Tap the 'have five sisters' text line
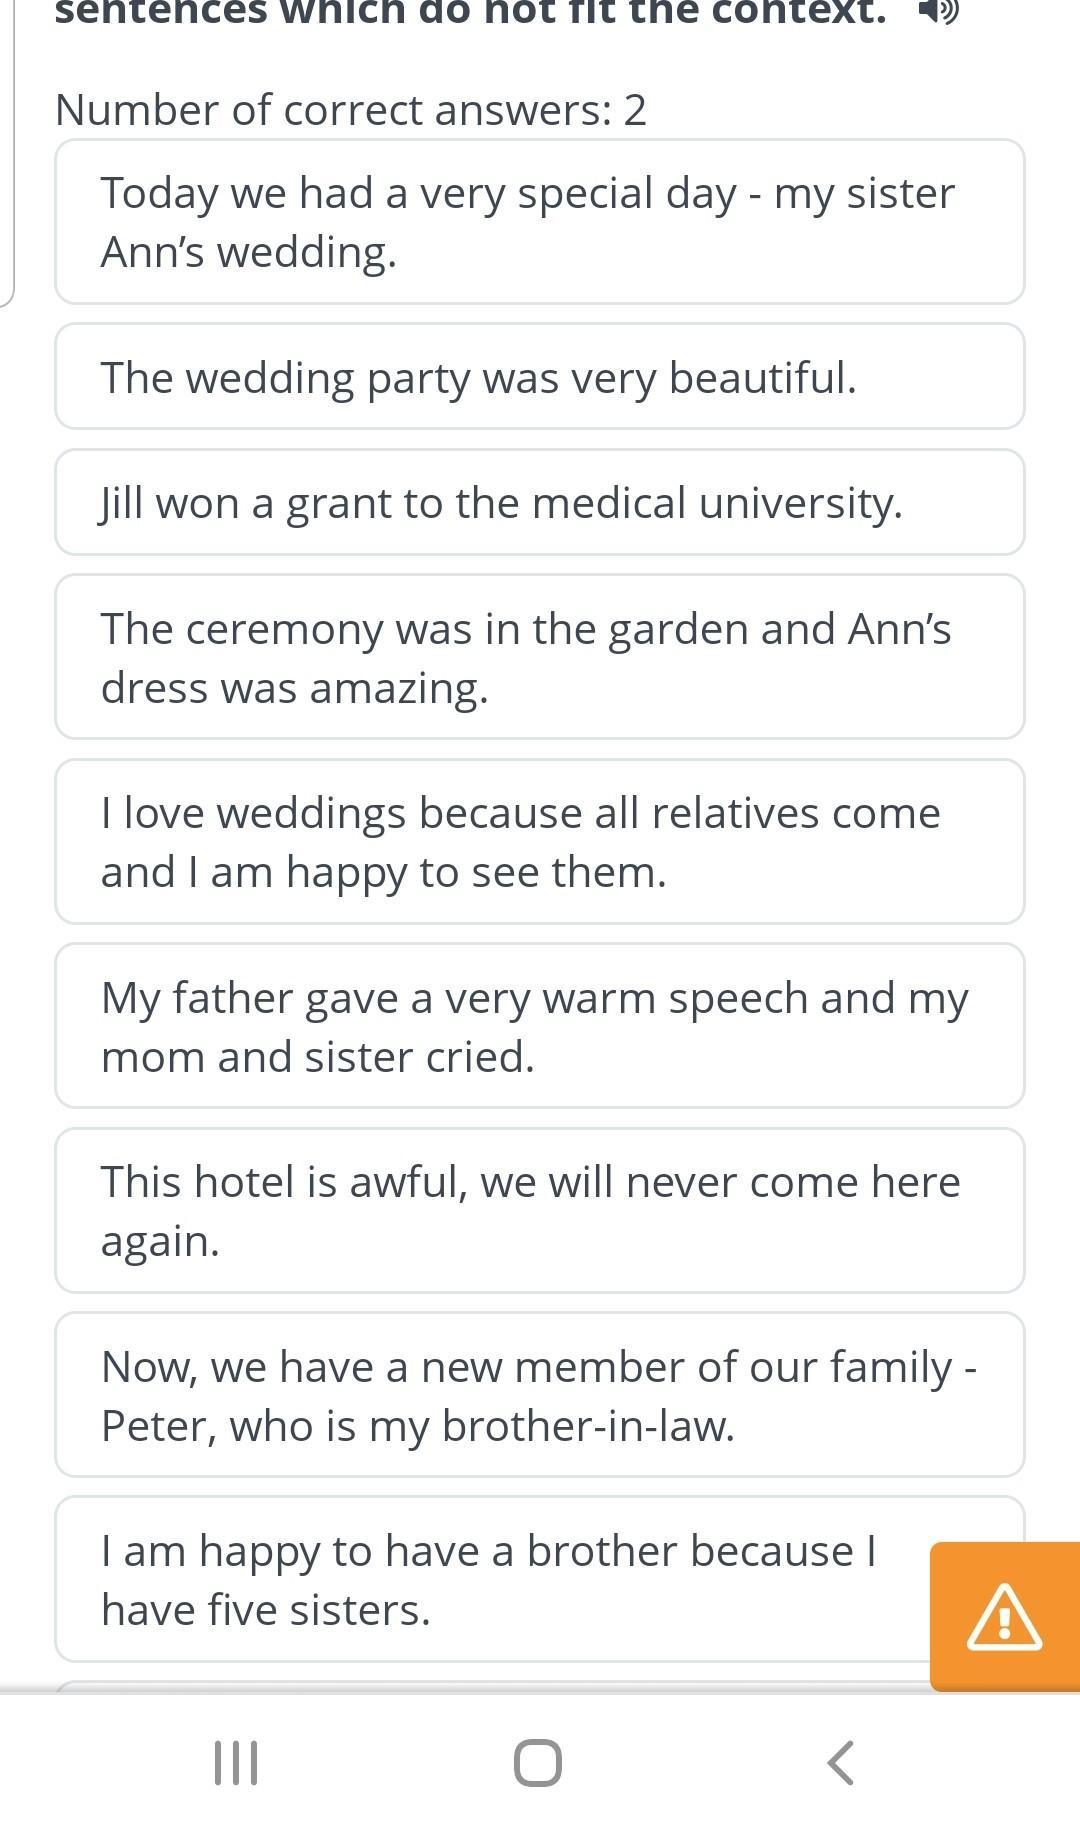 [266, 1610]
